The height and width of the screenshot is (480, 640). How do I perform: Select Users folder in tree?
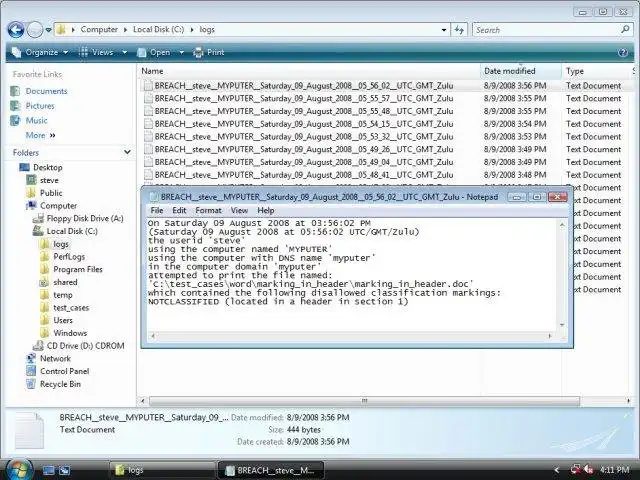click(x=63, y=320)
